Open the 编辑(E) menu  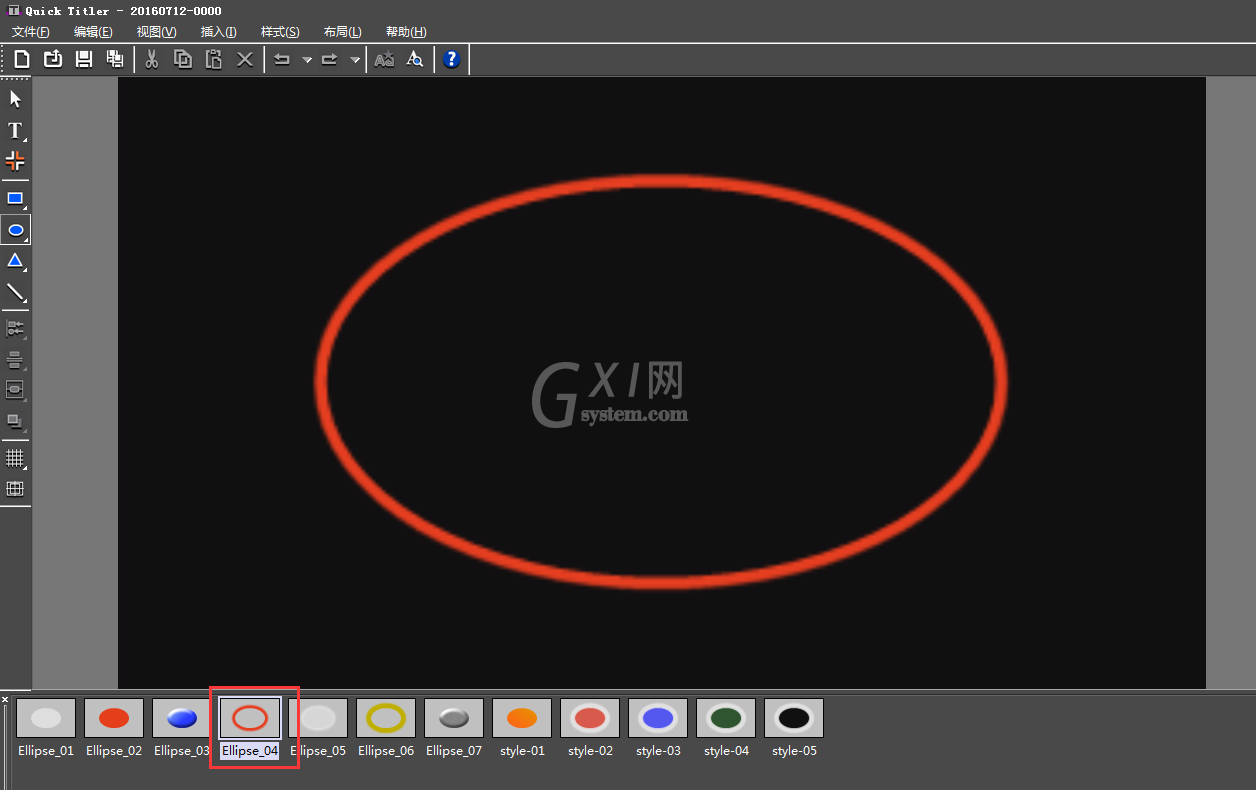[x=93, y=32]
